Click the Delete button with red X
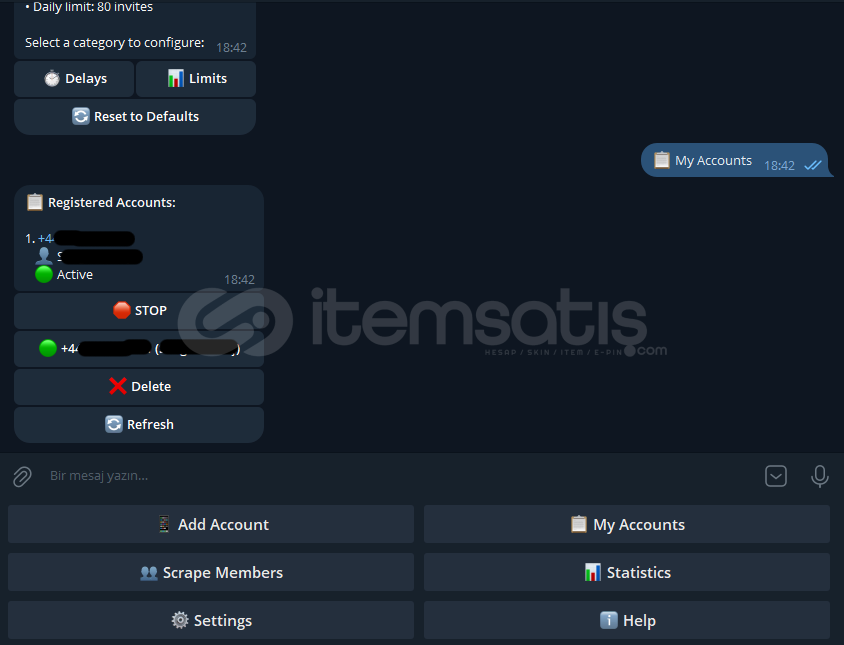 click(139, 387)
